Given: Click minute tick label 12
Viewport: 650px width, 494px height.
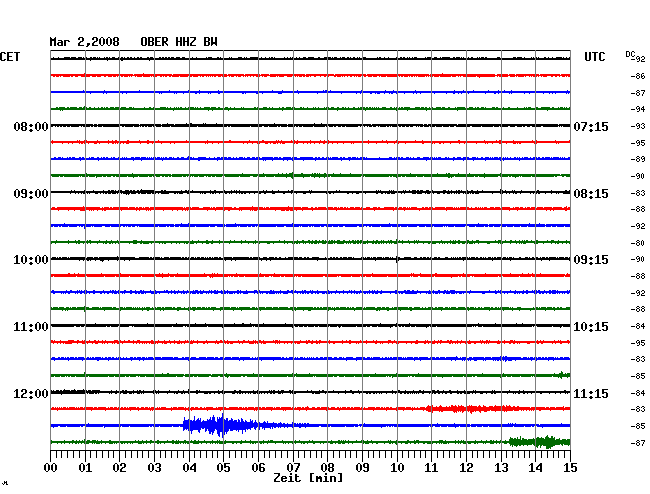Looking at the screenshot, I should (466, 468).
